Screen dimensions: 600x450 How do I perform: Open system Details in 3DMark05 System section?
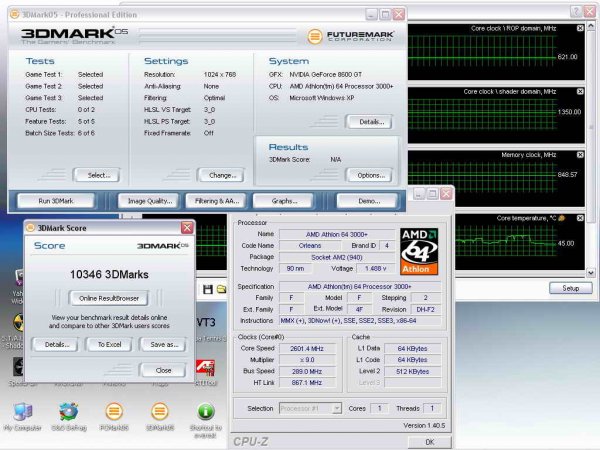[371, 122]
